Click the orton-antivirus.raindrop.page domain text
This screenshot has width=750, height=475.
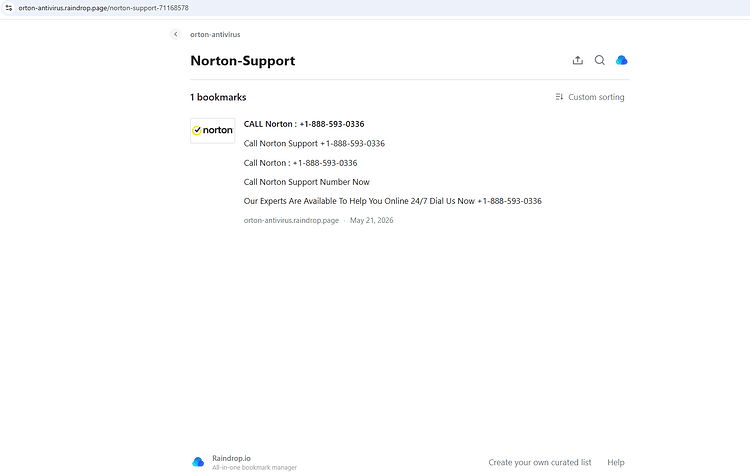pos(291,221)
